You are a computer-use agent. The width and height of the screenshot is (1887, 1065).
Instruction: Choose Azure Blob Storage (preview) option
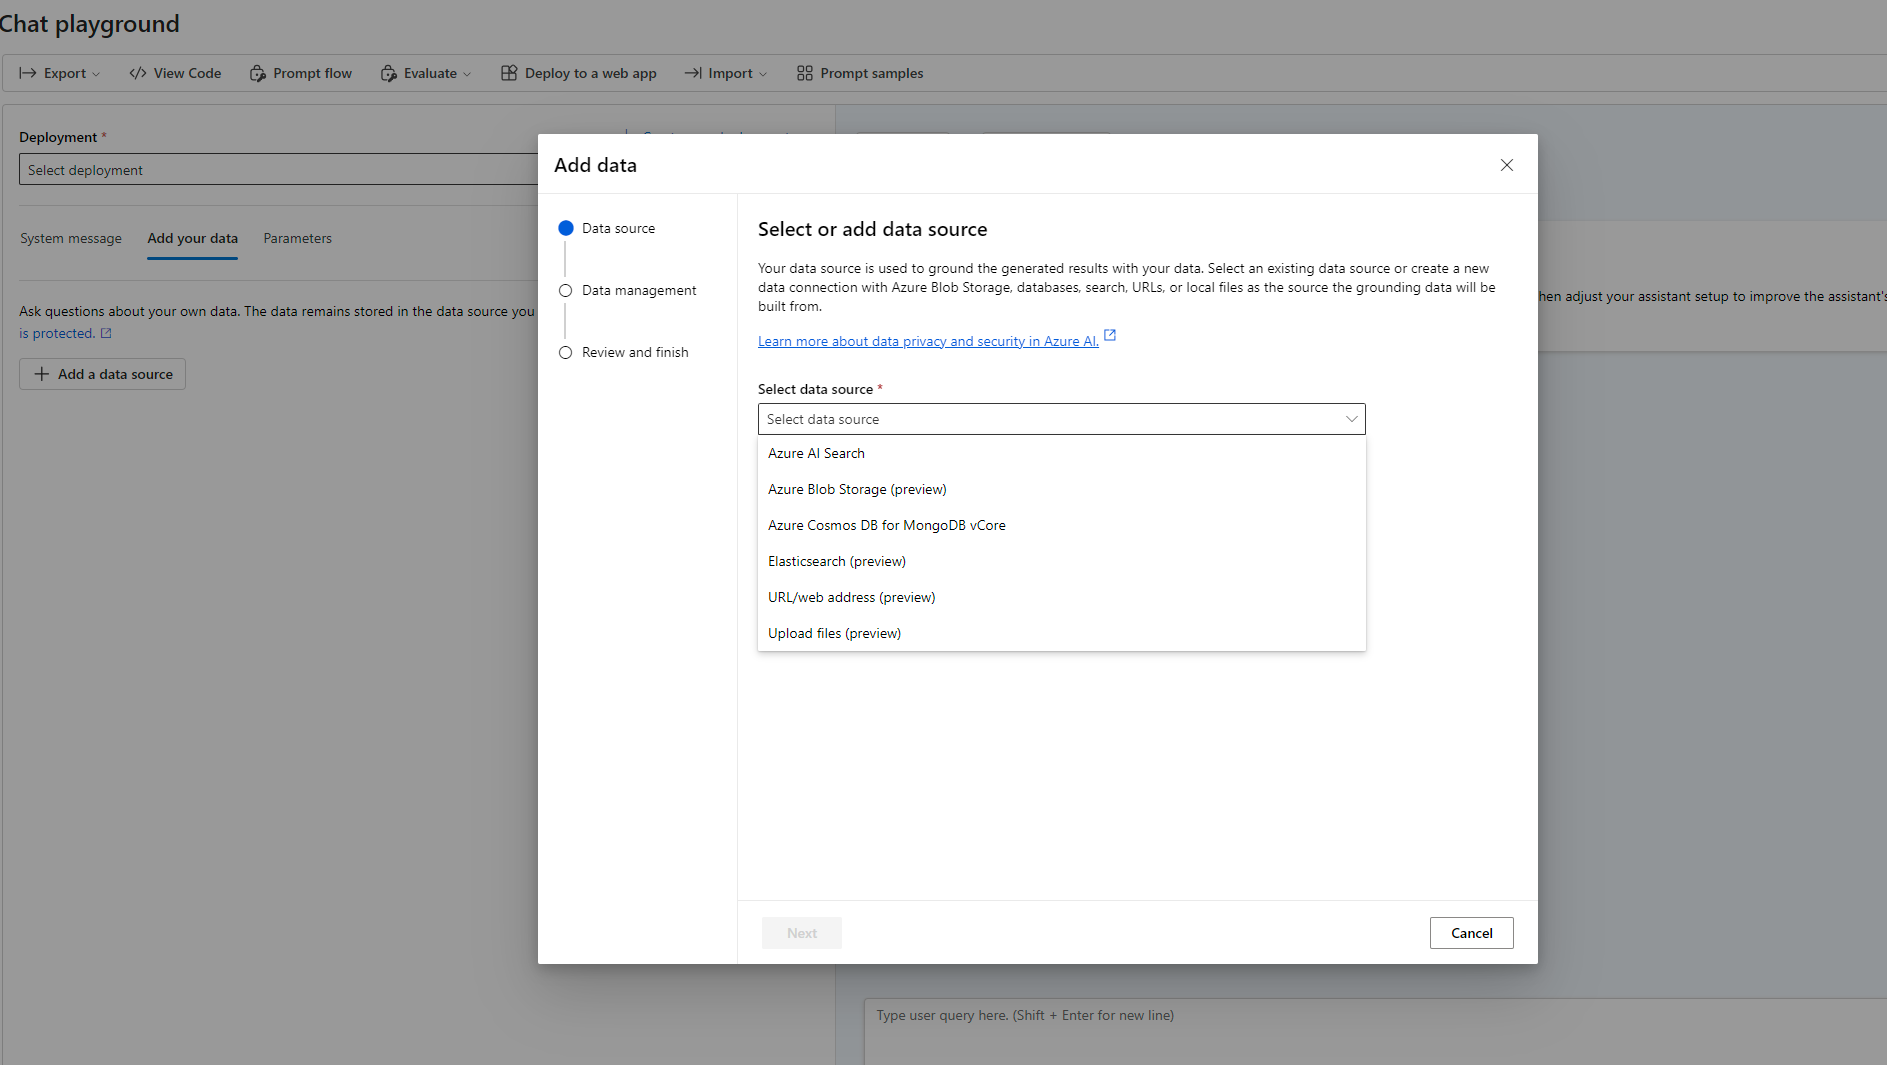[x=1061, y=489]
